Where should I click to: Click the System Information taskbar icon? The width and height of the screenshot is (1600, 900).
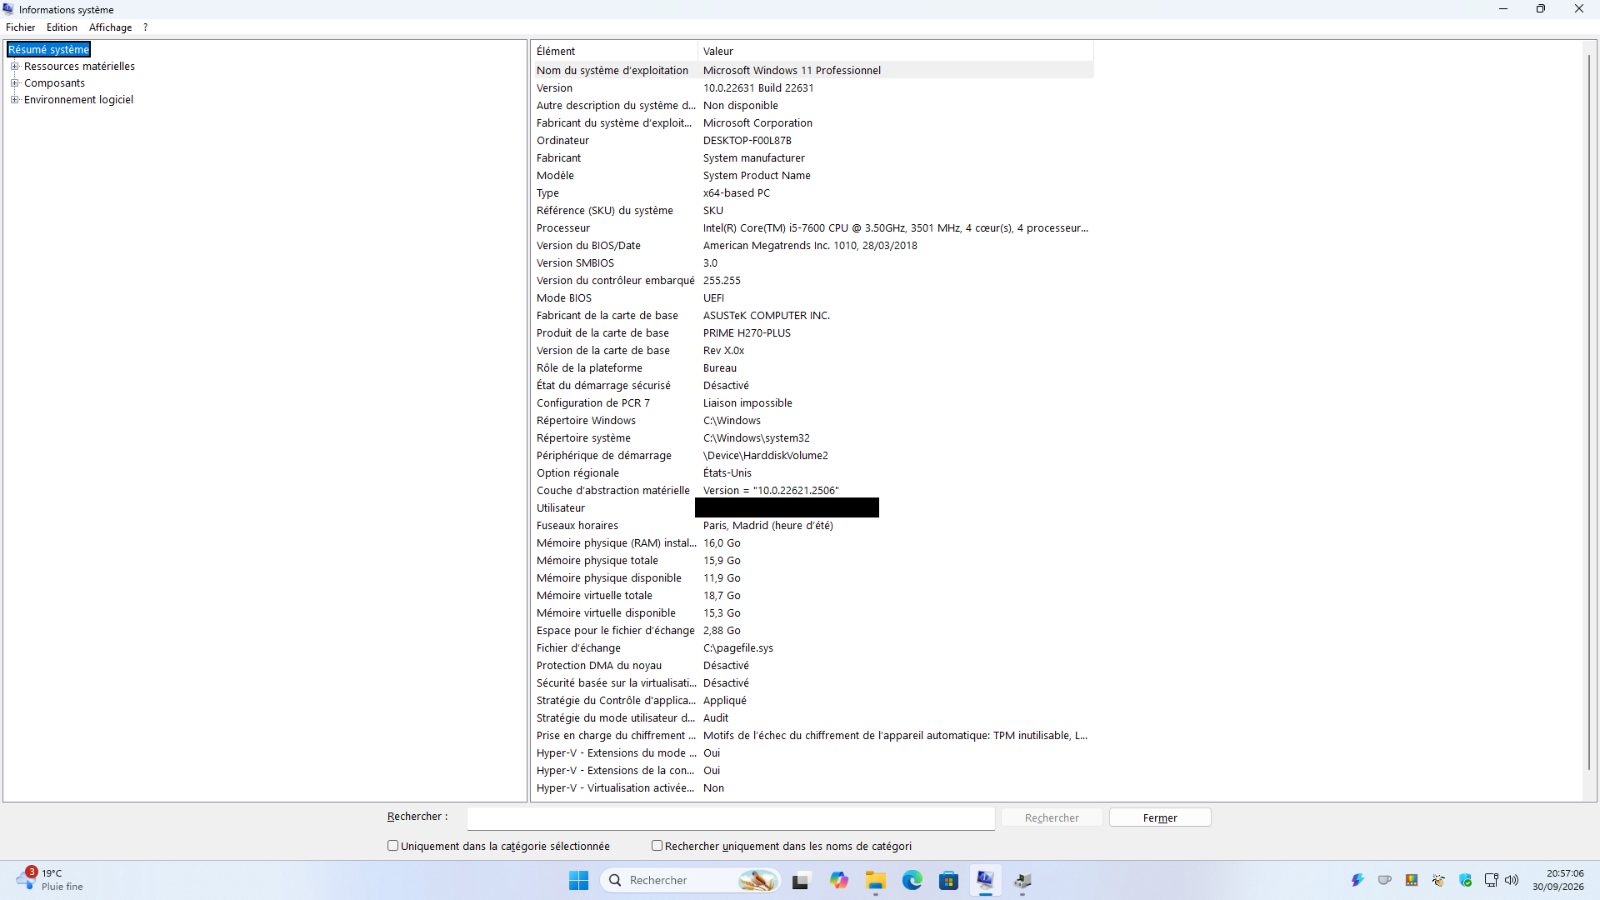(985, 880)
